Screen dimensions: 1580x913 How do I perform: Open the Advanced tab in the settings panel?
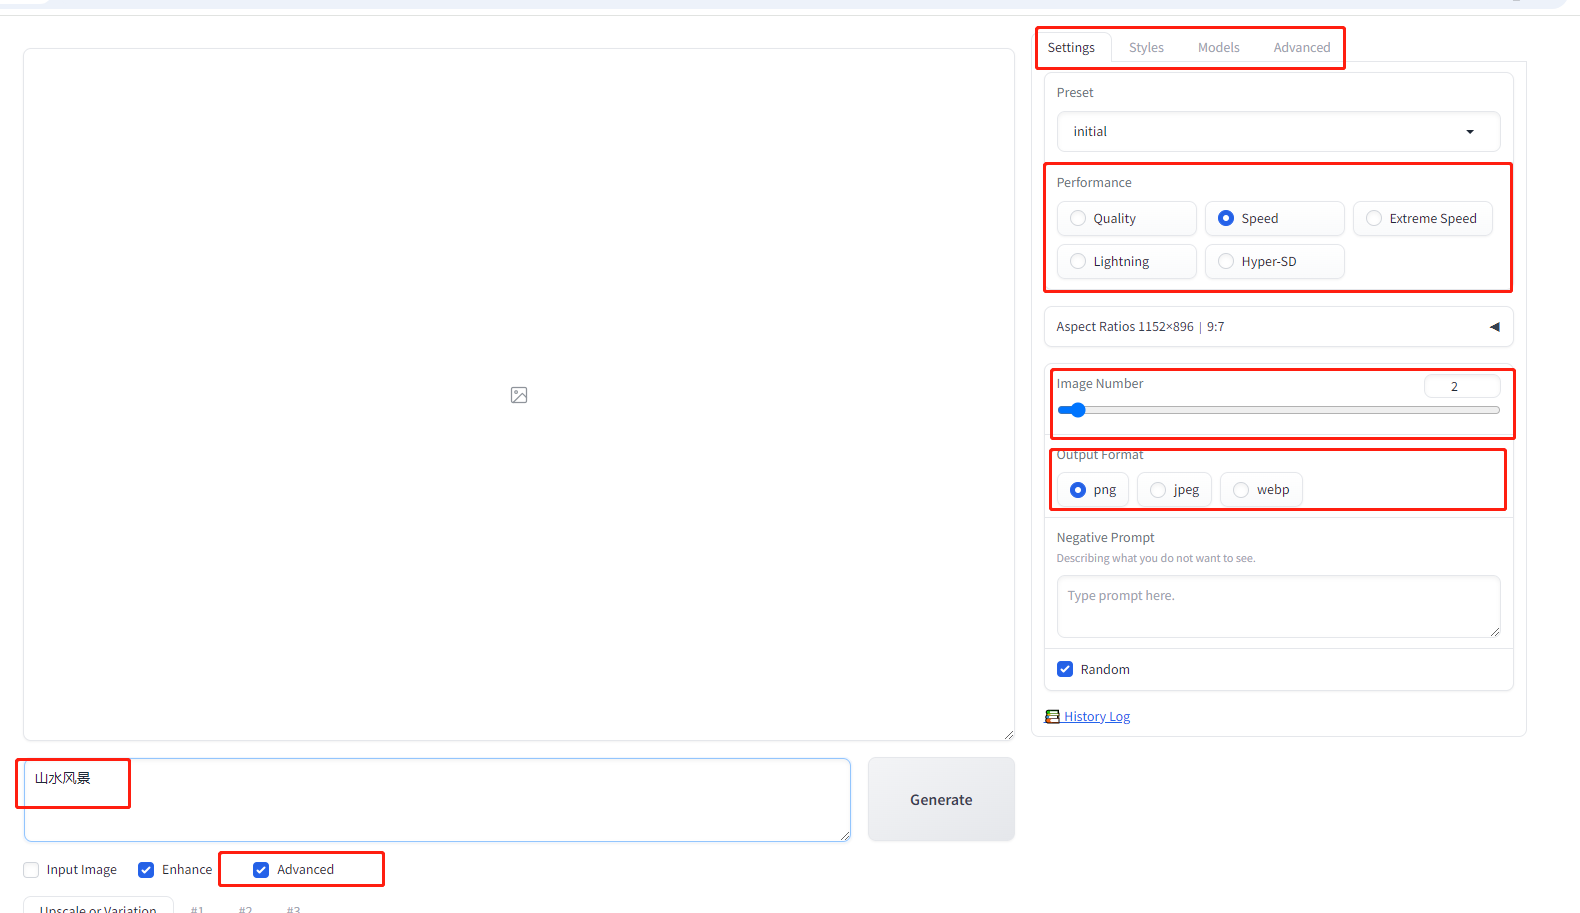pyautogui.click(x=1301, y=47)
